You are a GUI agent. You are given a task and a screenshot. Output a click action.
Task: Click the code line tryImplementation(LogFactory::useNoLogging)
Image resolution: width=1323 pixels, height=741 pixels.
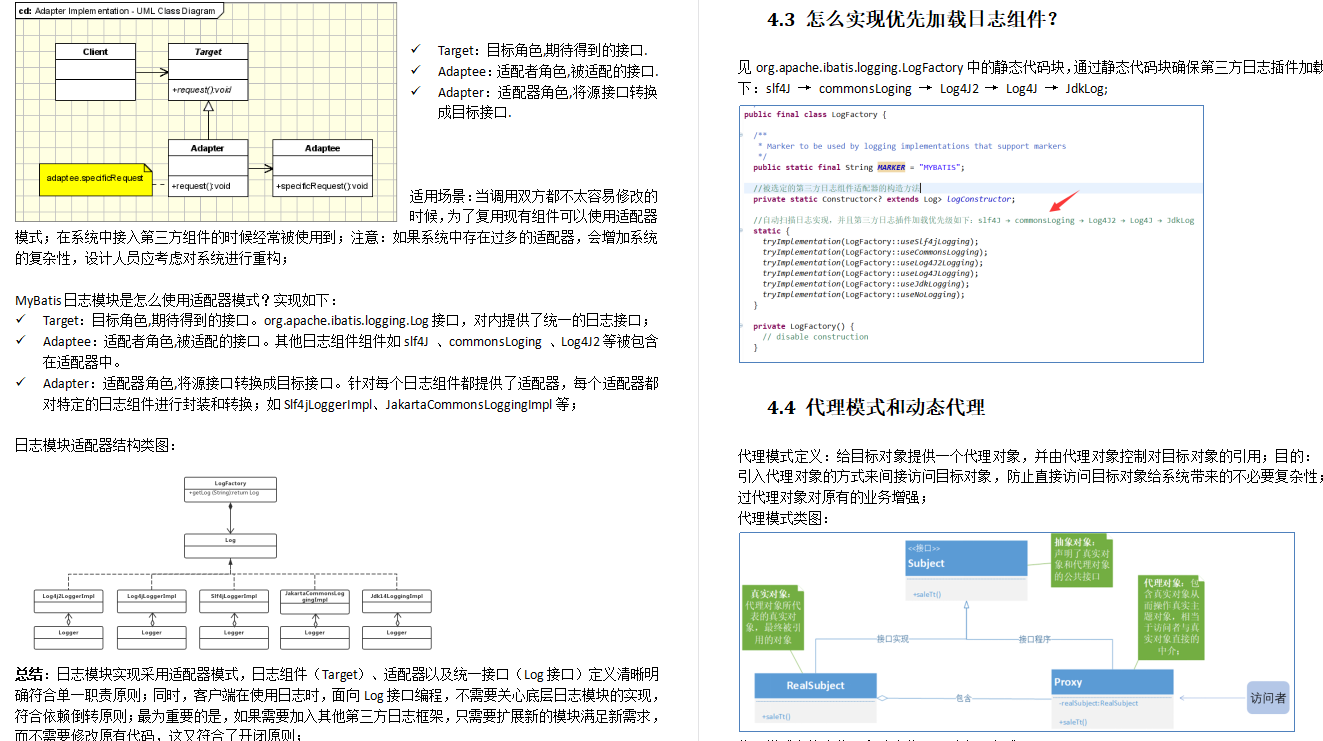[865, 294]
